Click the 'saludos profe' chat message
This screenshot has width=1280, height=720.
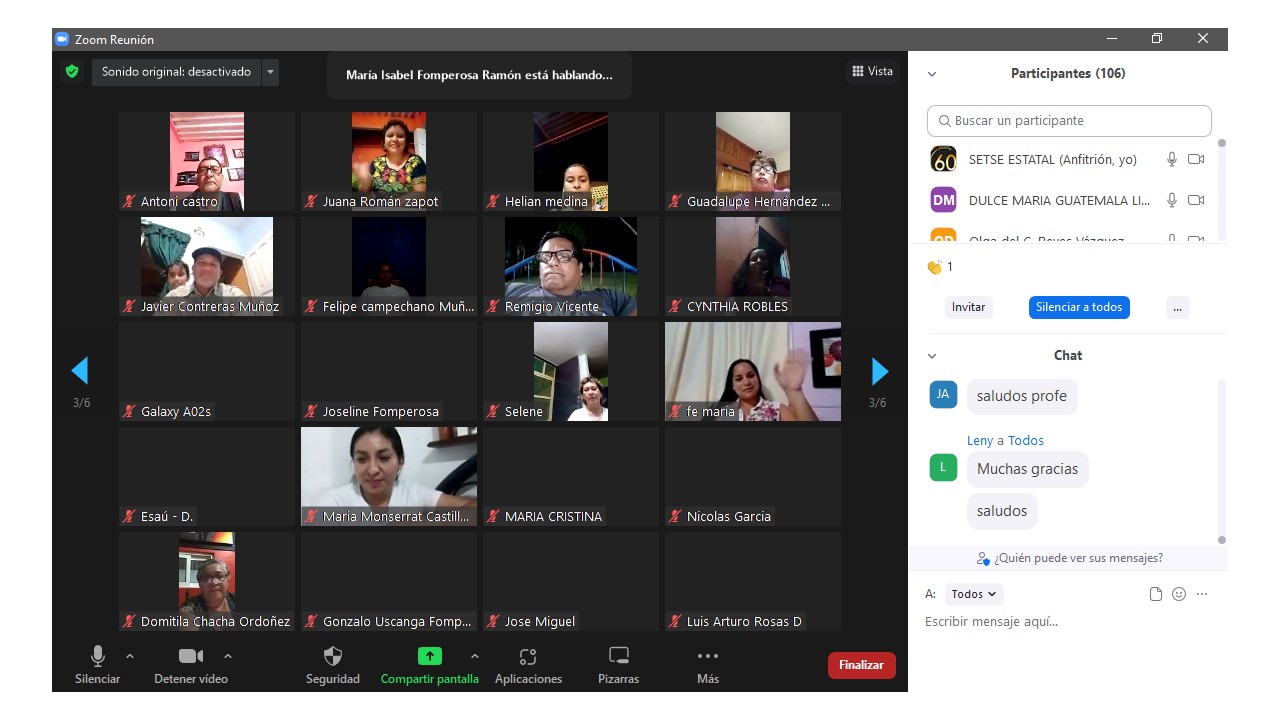tap(1022, 396)
